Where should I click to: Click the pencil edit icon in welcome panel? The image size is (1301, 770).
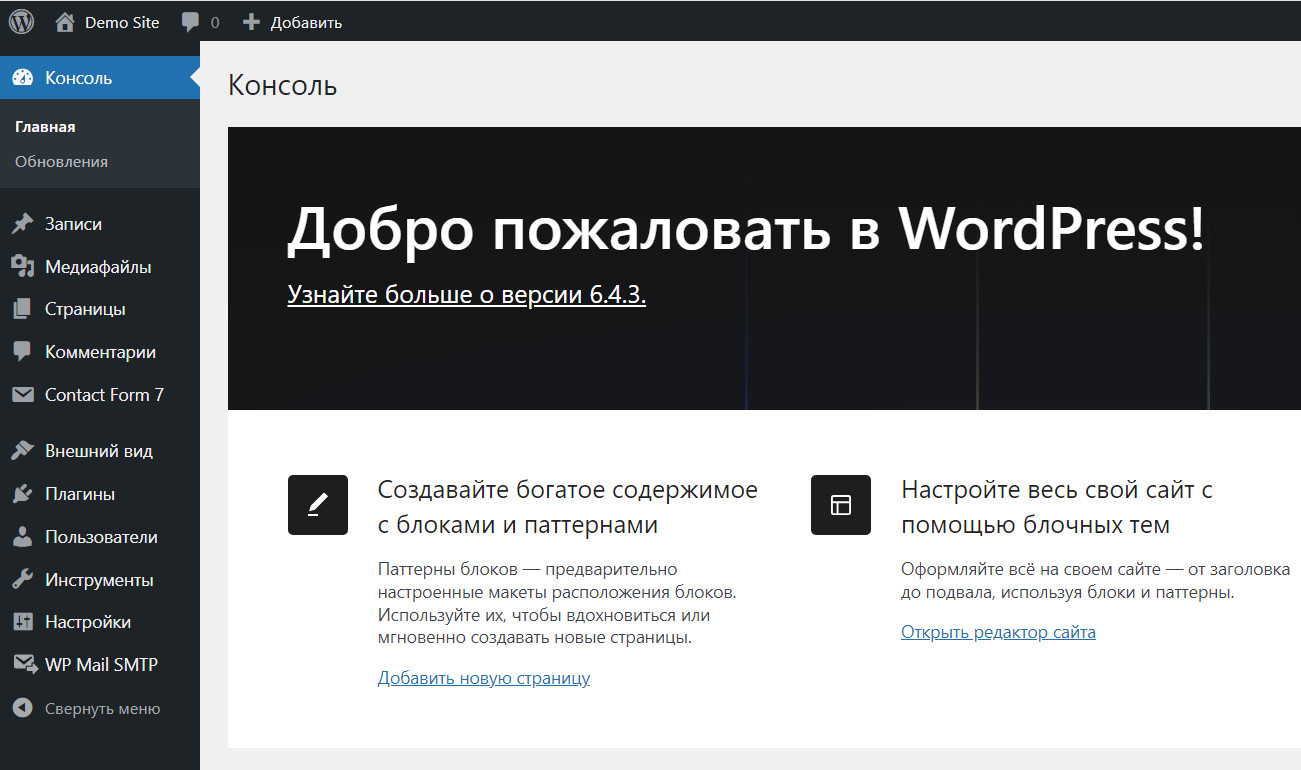tap(318, 505)
